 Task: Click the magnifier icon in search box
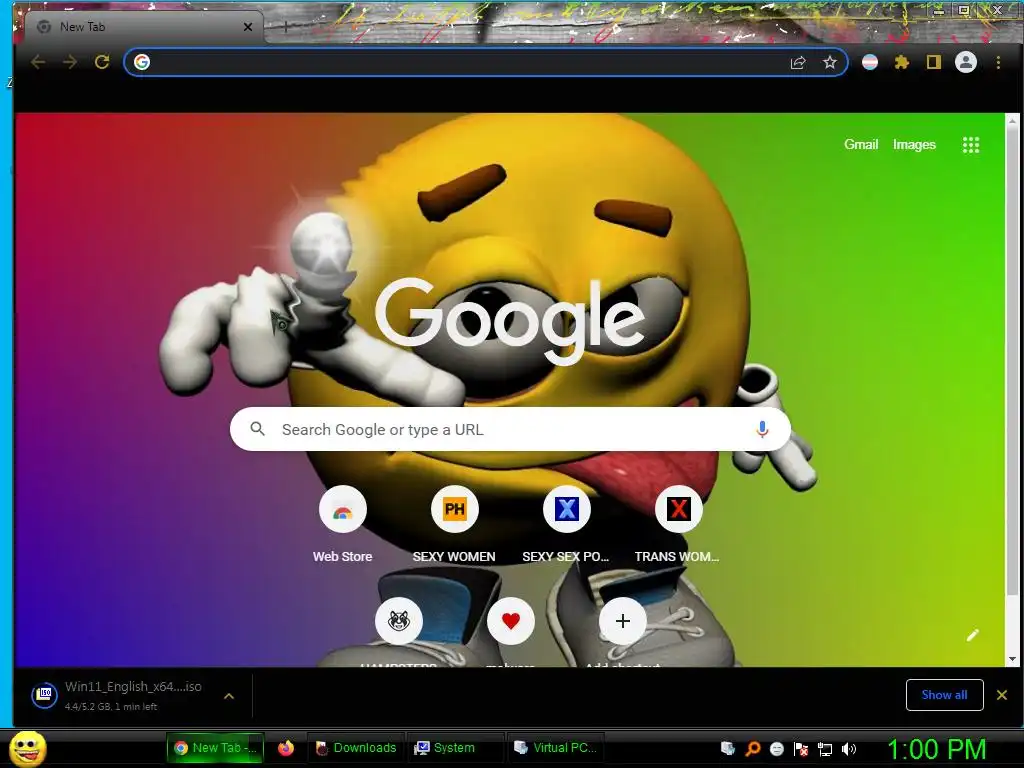(x=258, y=429)
